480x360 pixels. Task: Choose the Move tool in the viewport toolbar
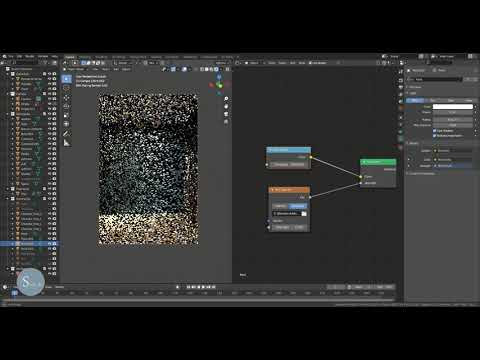67,98
